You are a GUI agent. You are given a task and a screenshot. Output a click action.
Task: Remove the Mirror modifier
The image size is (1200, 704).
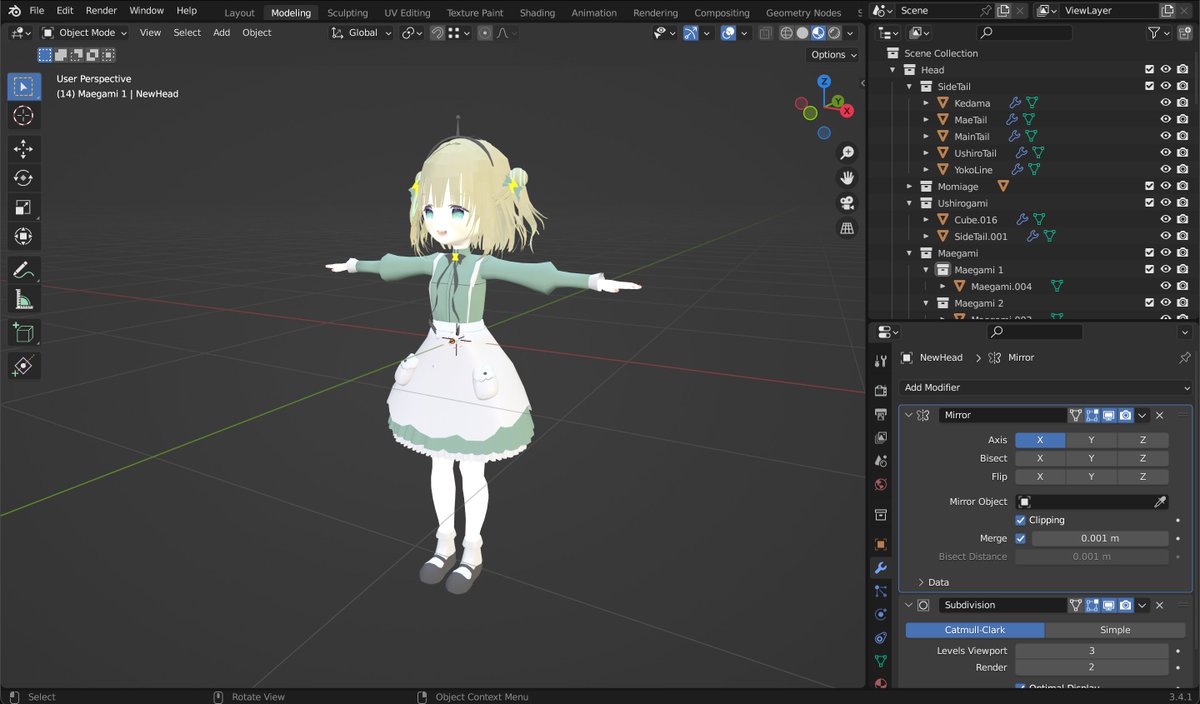coord(1160,415)
